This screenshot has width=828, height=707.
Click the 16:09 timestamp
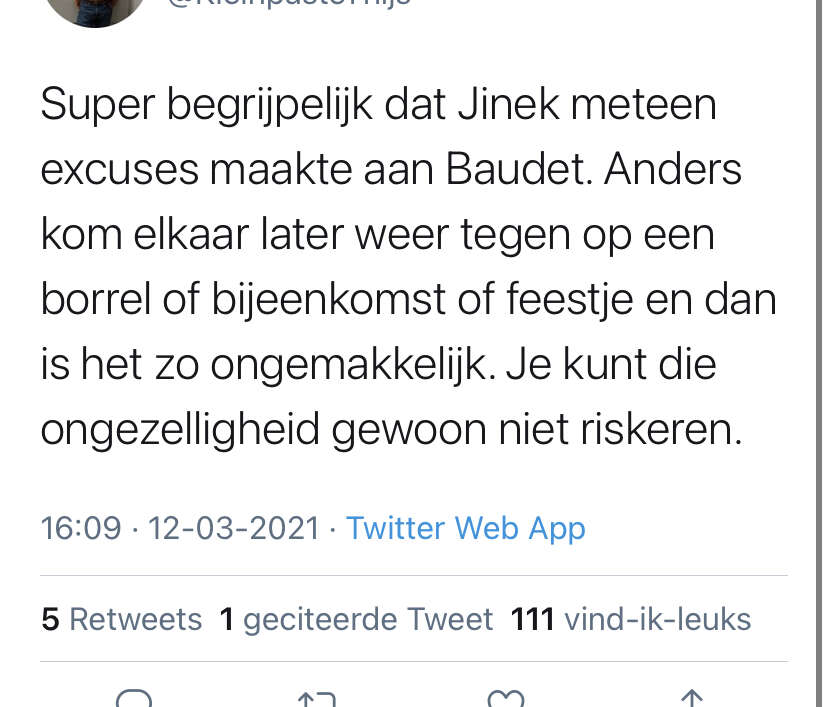81,528
